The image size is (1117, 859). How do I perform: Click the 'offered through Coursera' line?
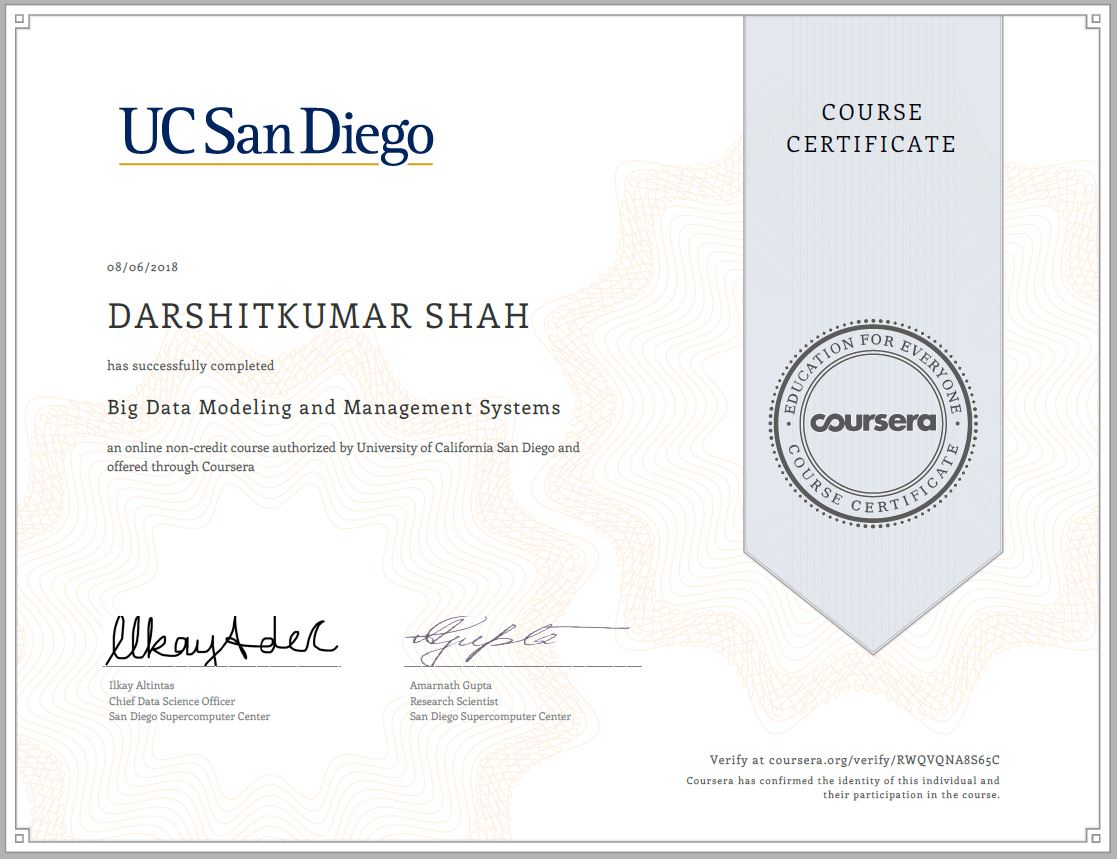[x=180, y=467]
